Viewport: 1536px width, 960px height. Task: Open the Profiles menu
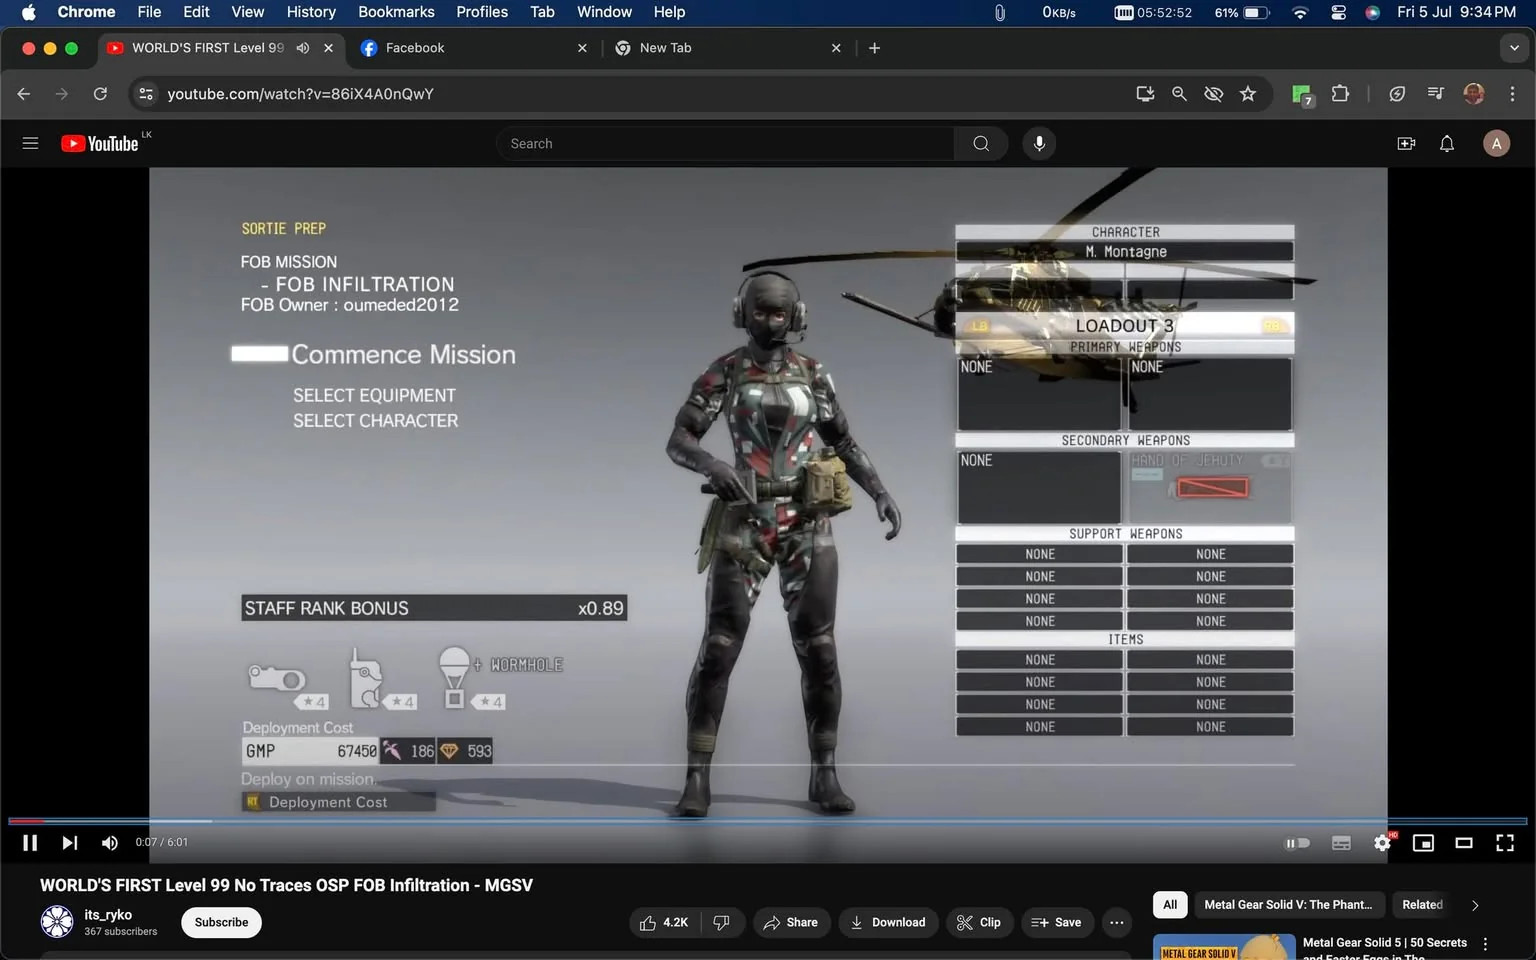pyautogui.click(x=482, y=12)
